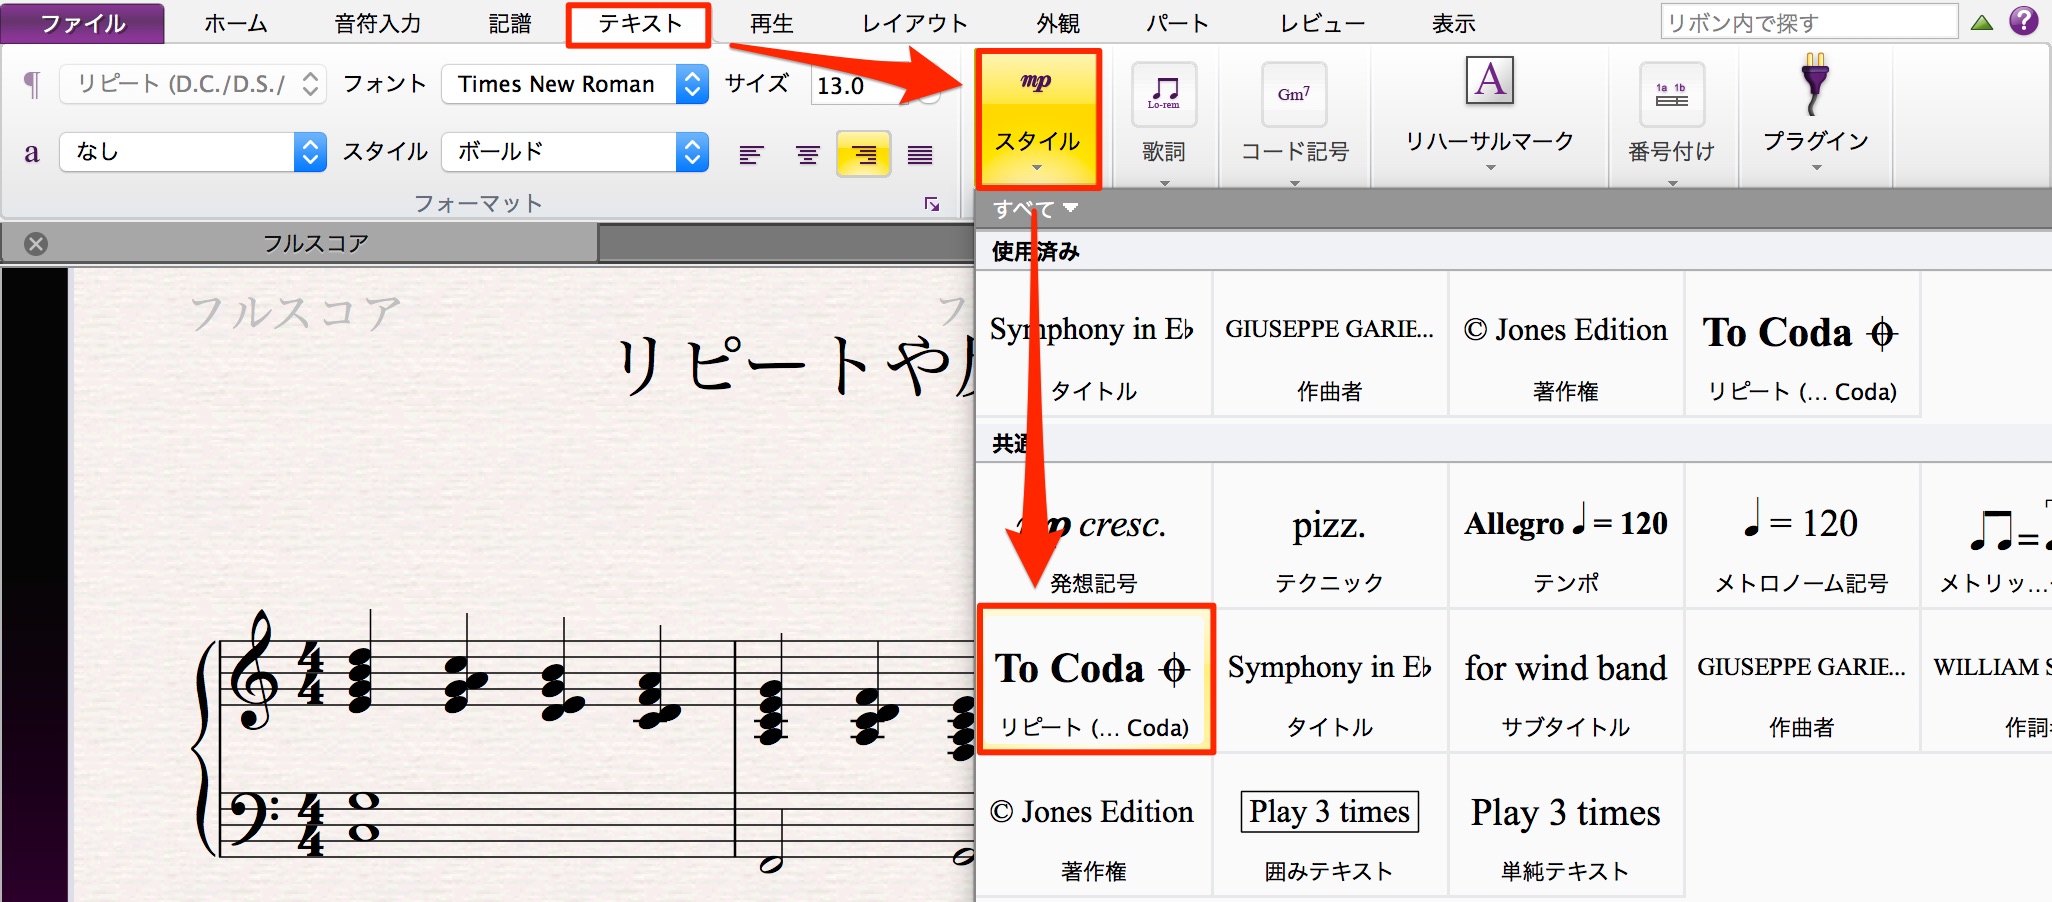Screen dimensions: 2052x902
Task: Collapse the ribbon with green triangle
Action: 1982,22
